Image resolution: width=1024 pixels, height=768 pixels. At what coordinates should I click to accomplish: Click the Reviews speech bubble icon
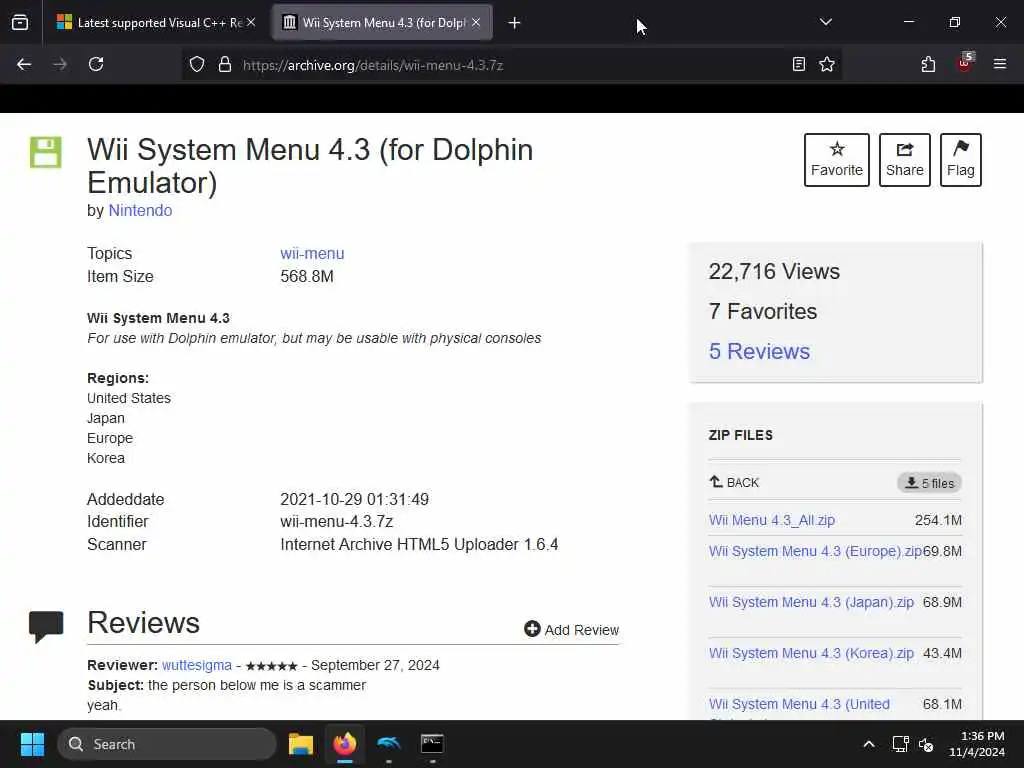click(46, 627)
